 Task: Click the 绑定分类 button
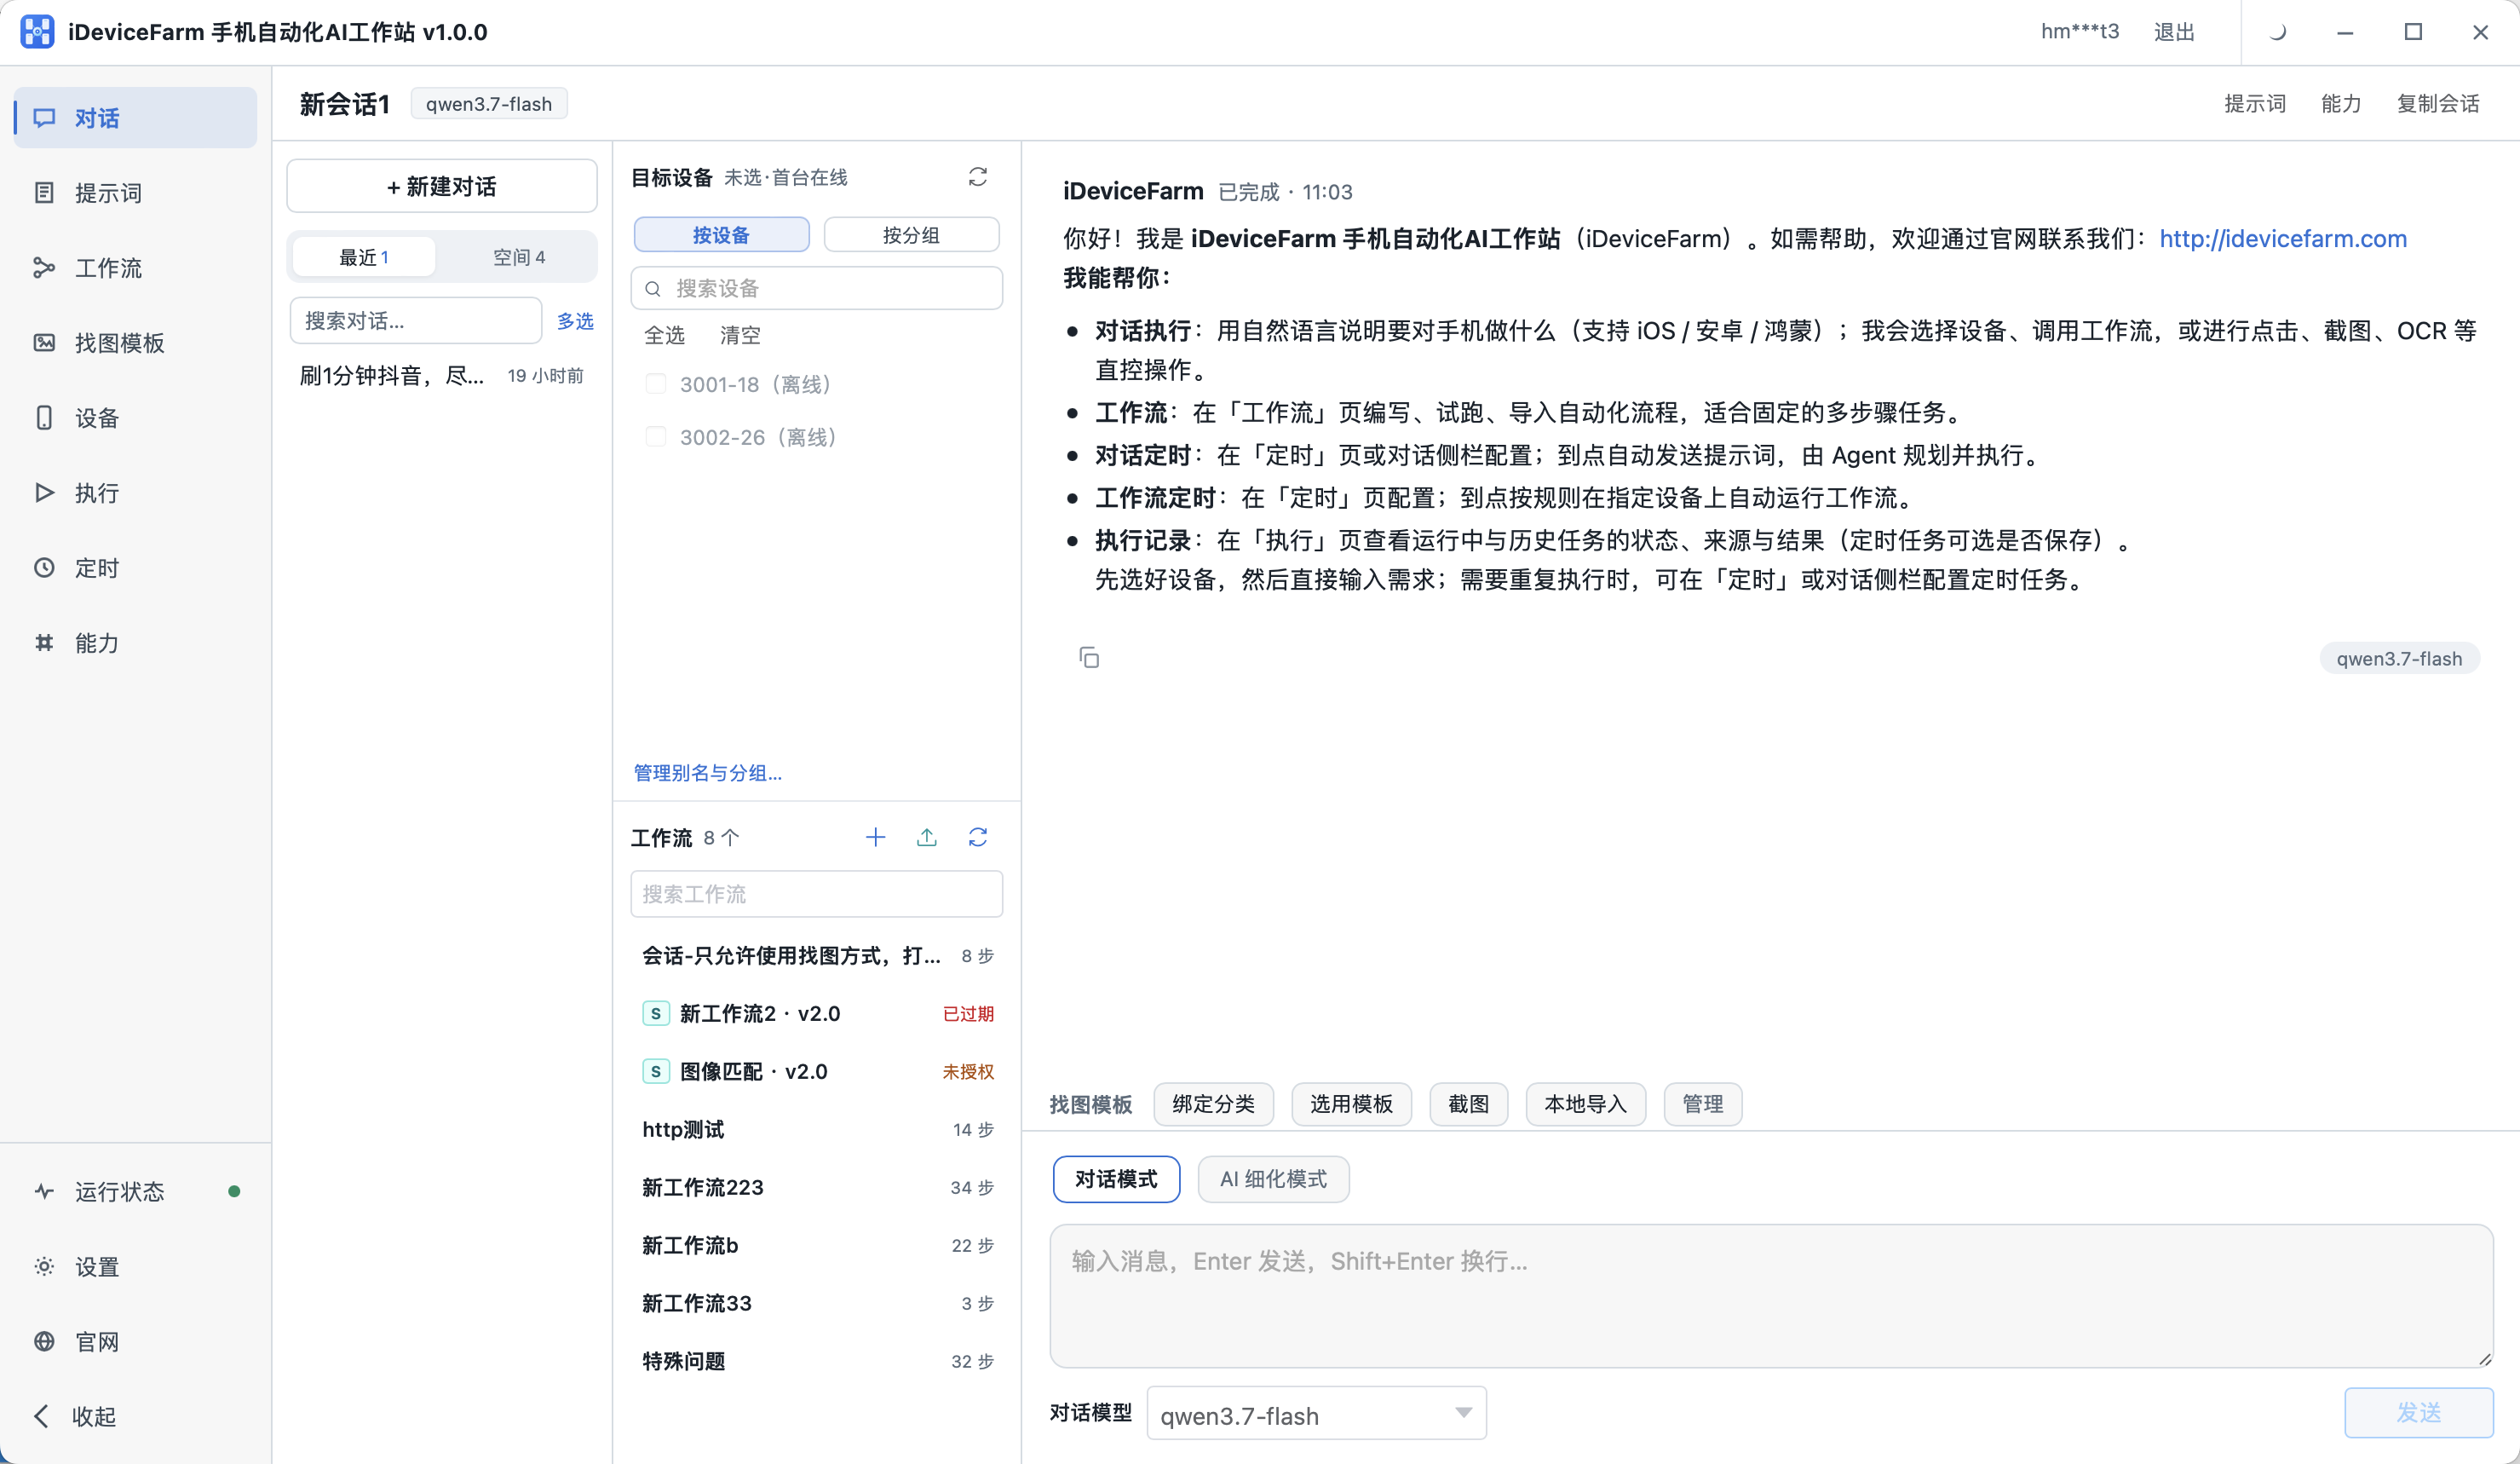click(x=1213, y=1104)
